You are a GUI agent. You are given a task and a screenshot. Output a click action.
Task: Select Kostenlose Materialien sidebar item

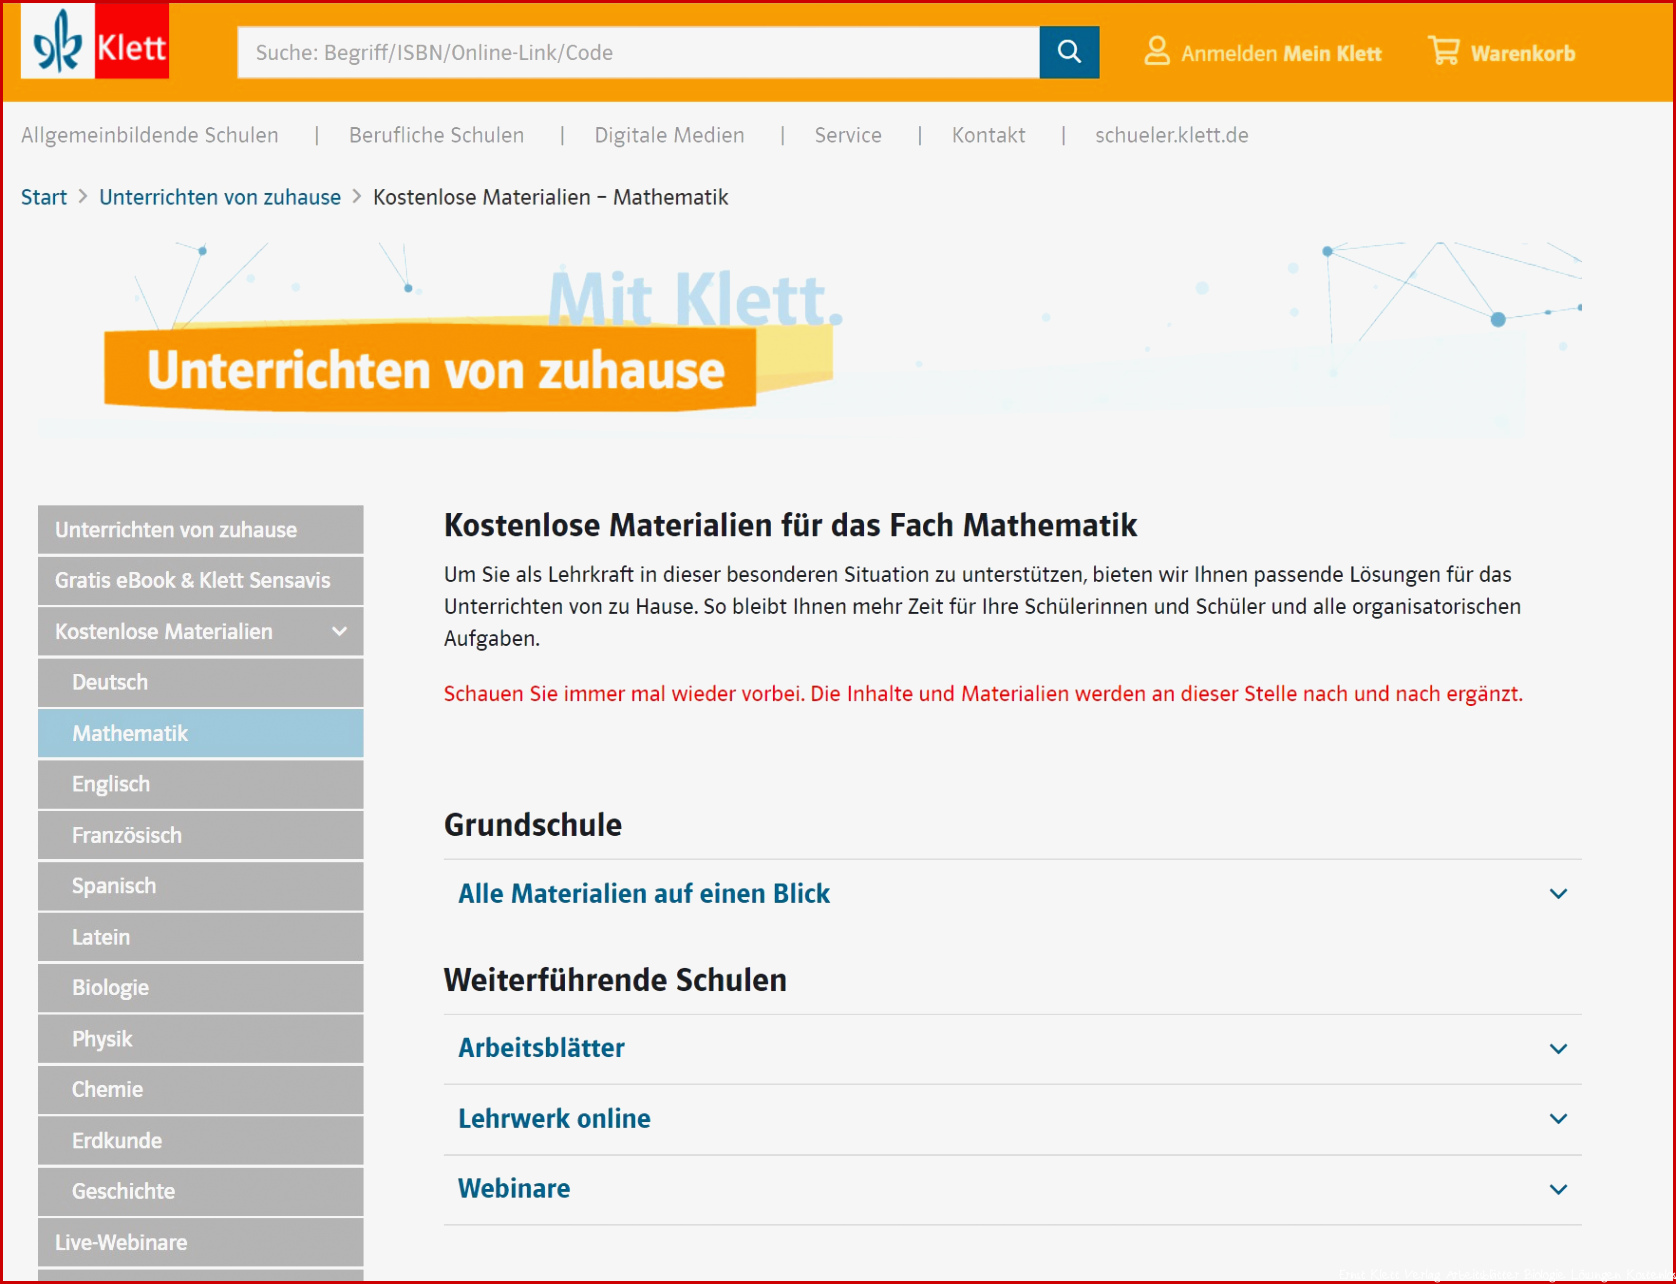(x=200, y=631)
